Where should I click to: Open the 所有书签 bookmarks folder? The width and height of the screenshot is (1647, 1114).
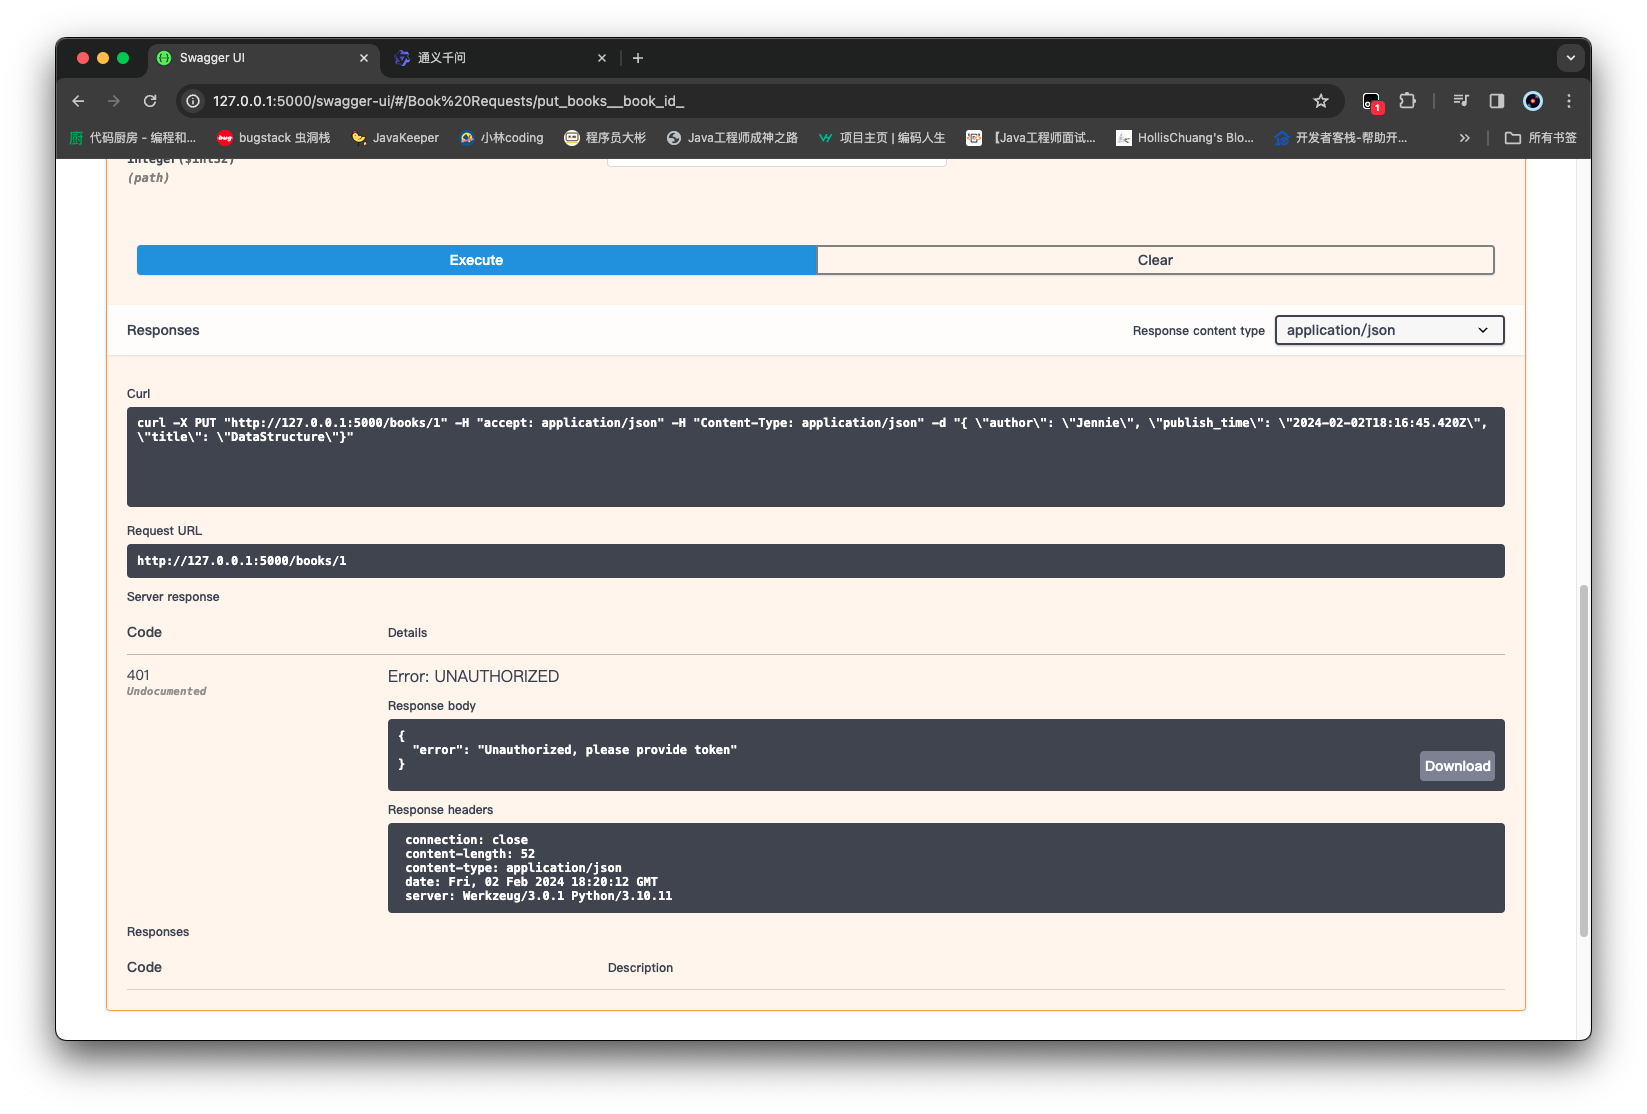pos(1541,138)
